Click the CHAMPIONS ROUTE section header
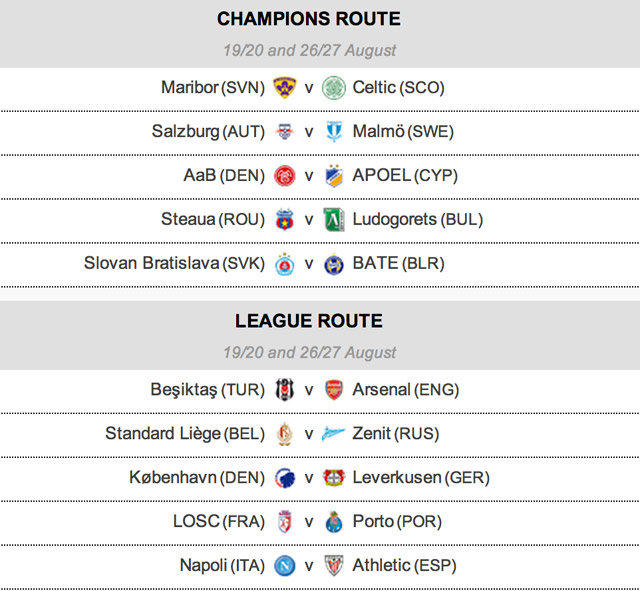 [x=309, y=19]
